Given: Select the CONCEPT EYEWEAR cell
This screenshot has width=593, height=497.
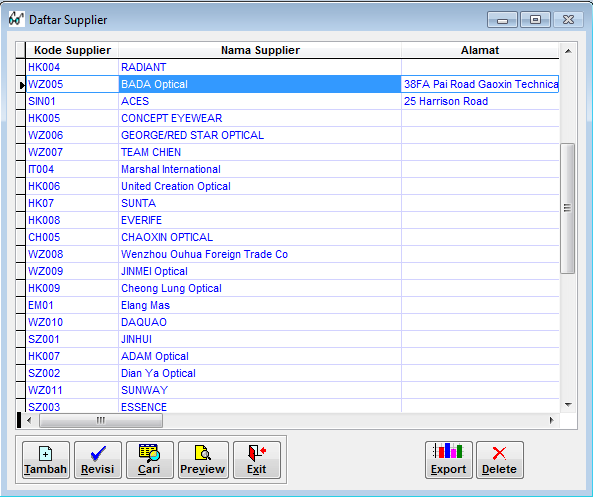Looking at the screenshot, I should coord(260,118).
